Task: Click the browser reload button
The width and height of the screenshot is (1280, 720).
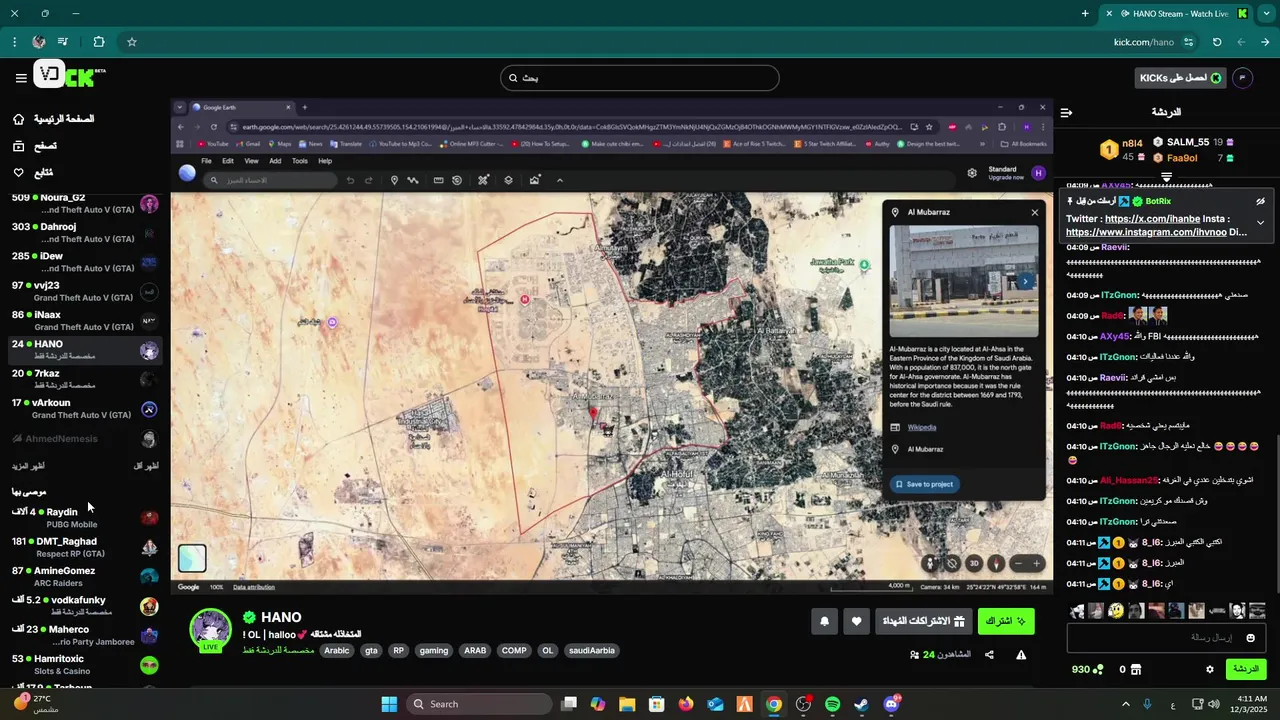Action: pyautogui.click(x=1217, y=42)
